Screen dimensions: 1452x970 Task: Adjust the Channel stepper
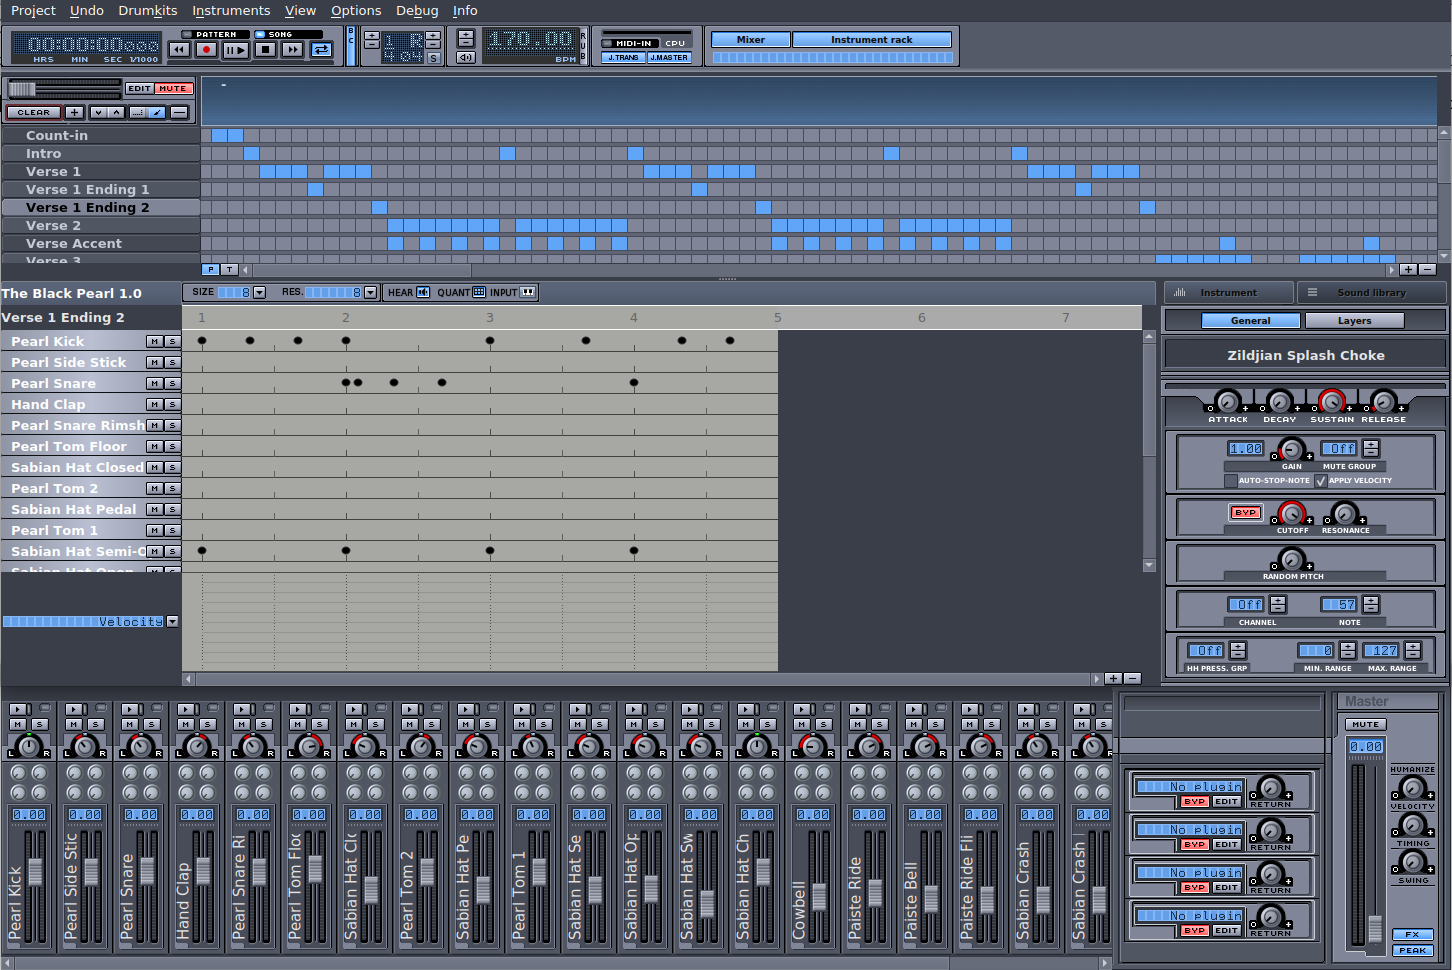[x=1278, y=604]
